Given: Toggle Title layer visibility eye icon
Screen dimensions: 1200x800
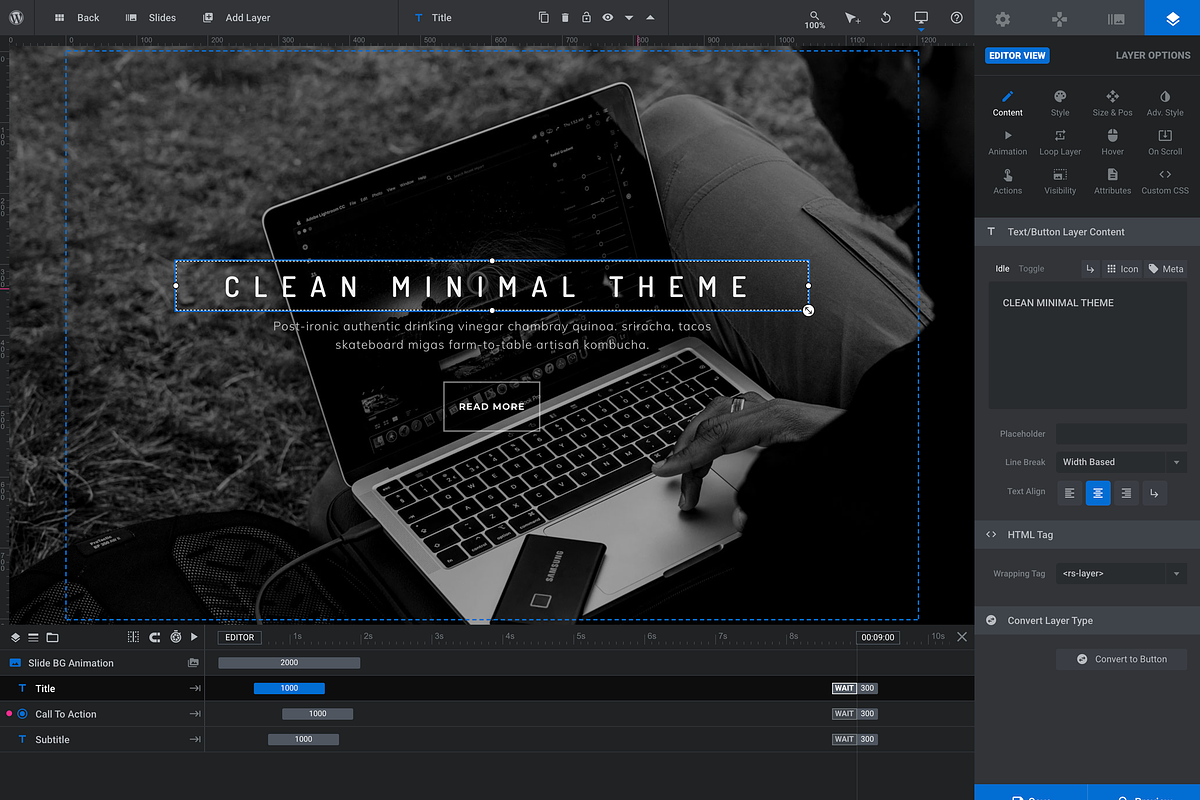Looking at the screenshot, I should [x=607, y=18].
